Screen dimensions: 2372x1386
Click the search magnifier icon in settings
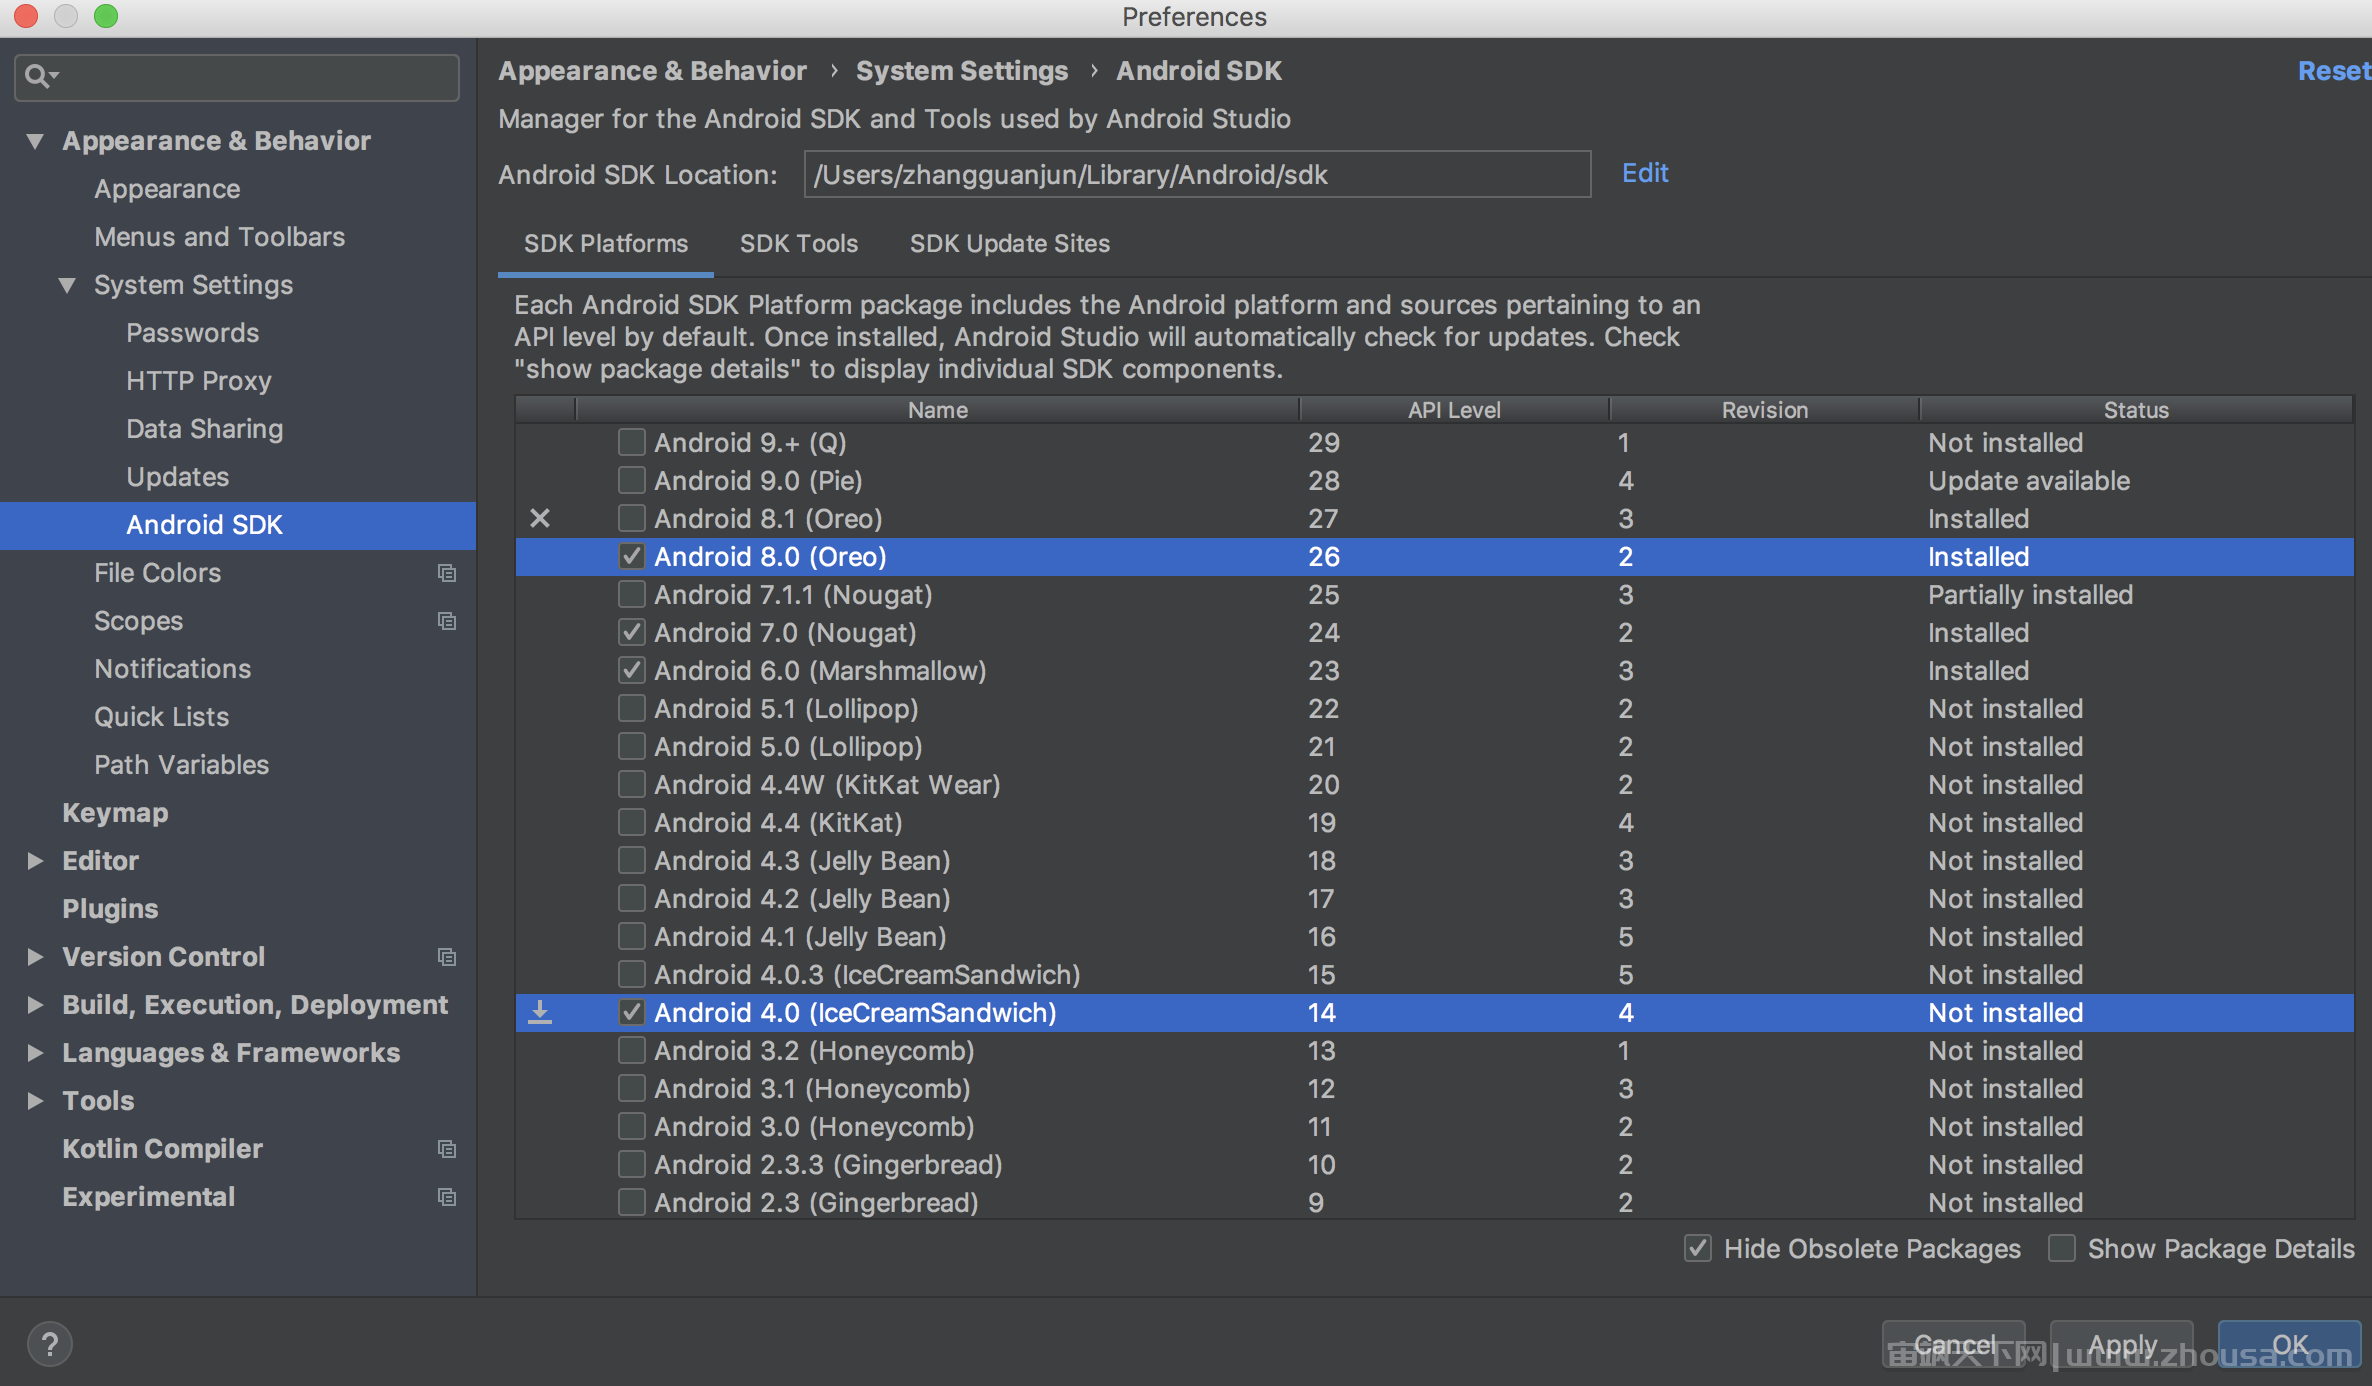click(40, 76)
